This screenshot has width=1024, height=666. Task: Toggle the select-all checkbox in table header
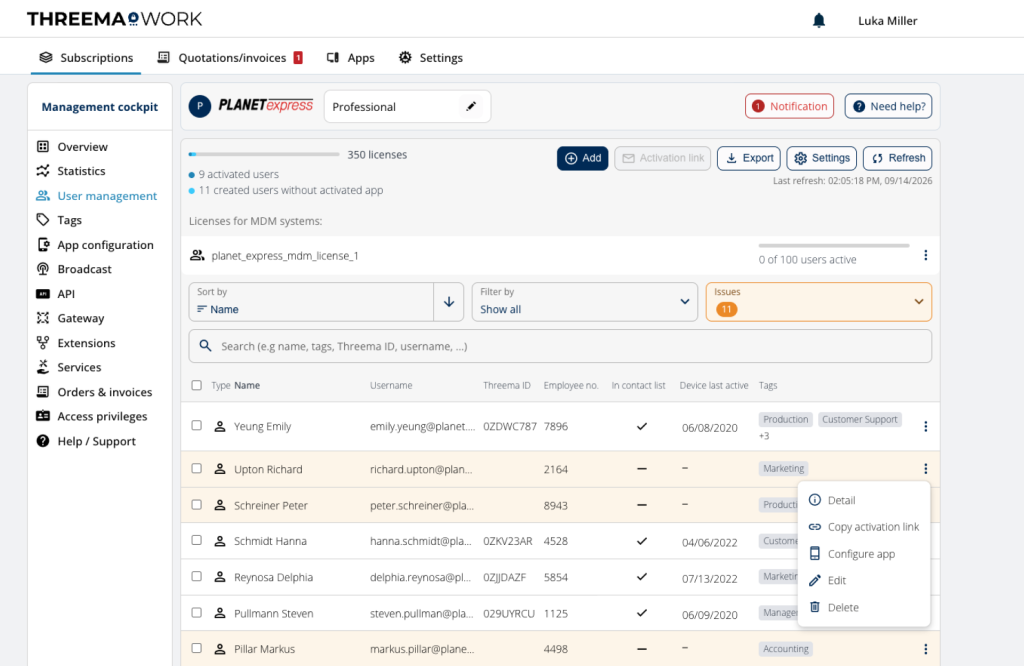(x=197, y=385)
